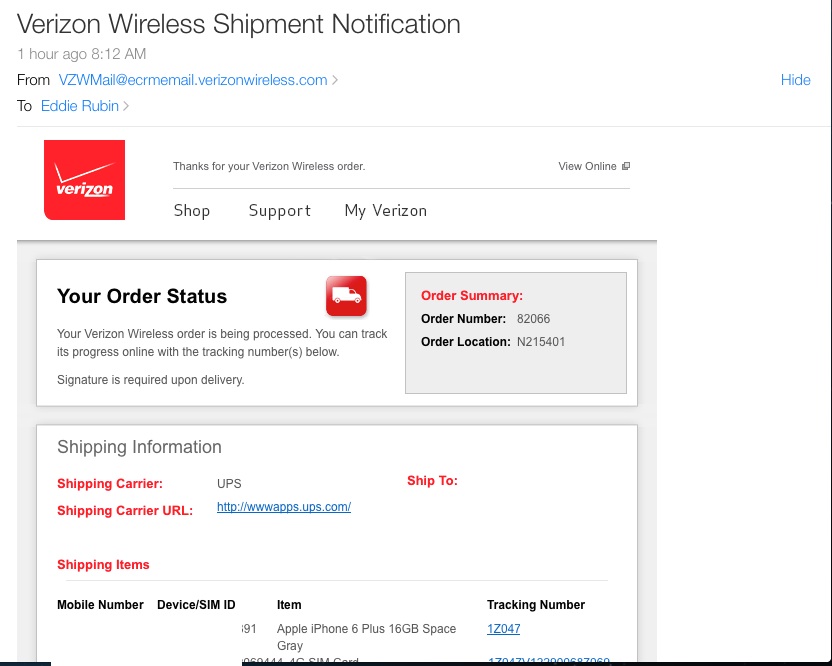
Task: Expand recipient chevron next to Eddie Rubin
Action: [126, 106]
